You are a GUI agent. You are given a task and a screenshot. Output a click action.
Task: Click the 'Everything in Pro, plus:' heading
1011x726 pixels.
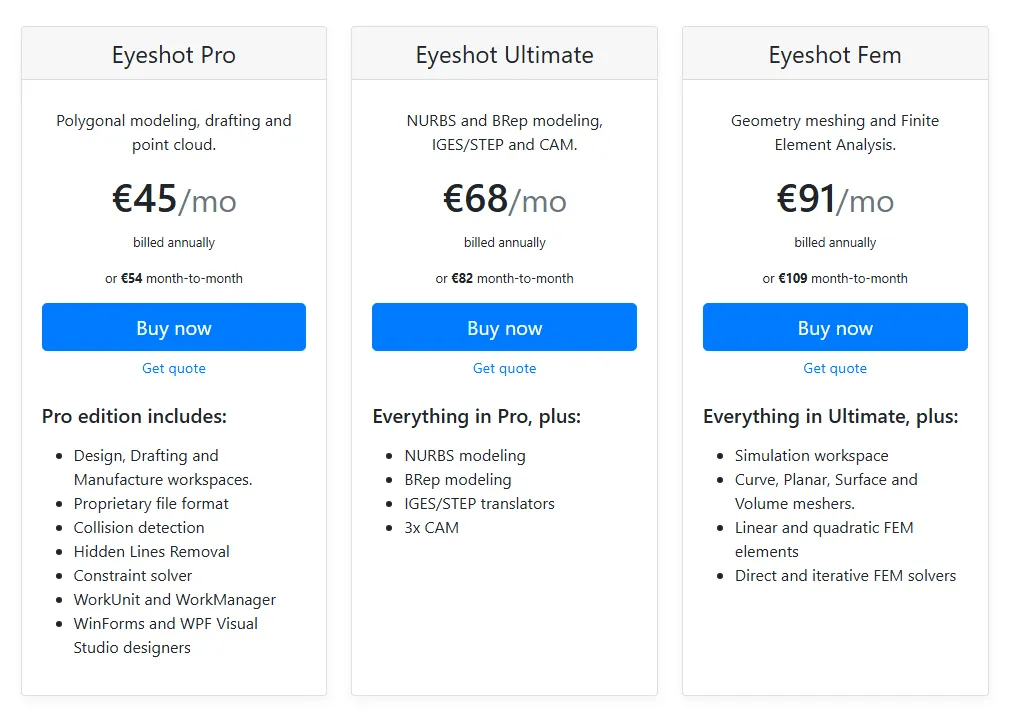click(476, 416)
